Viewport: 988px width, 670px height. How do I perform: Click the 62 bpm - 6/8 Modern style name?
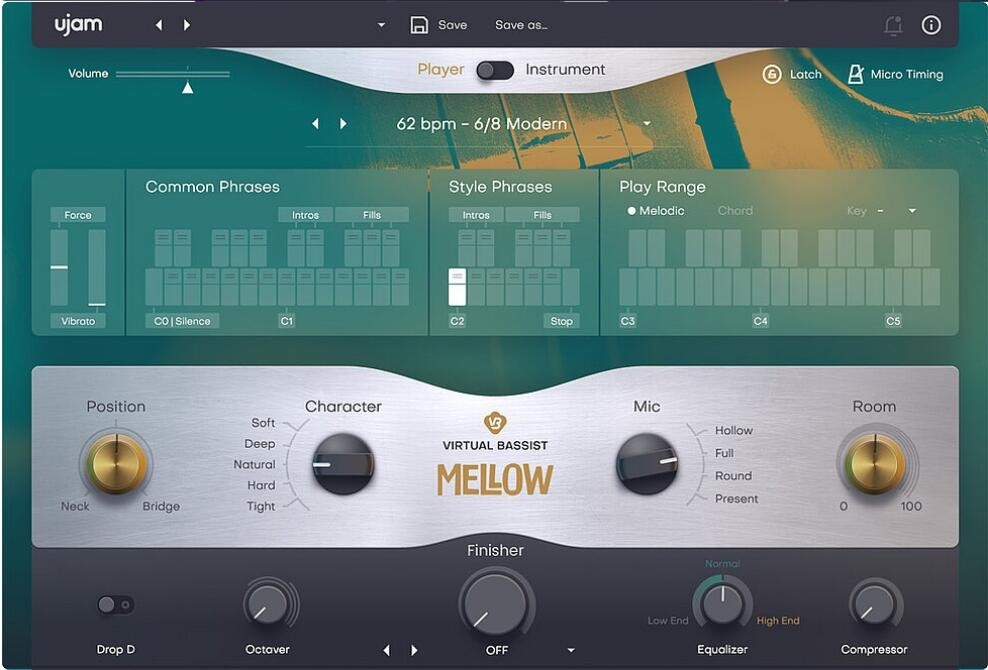481,124
